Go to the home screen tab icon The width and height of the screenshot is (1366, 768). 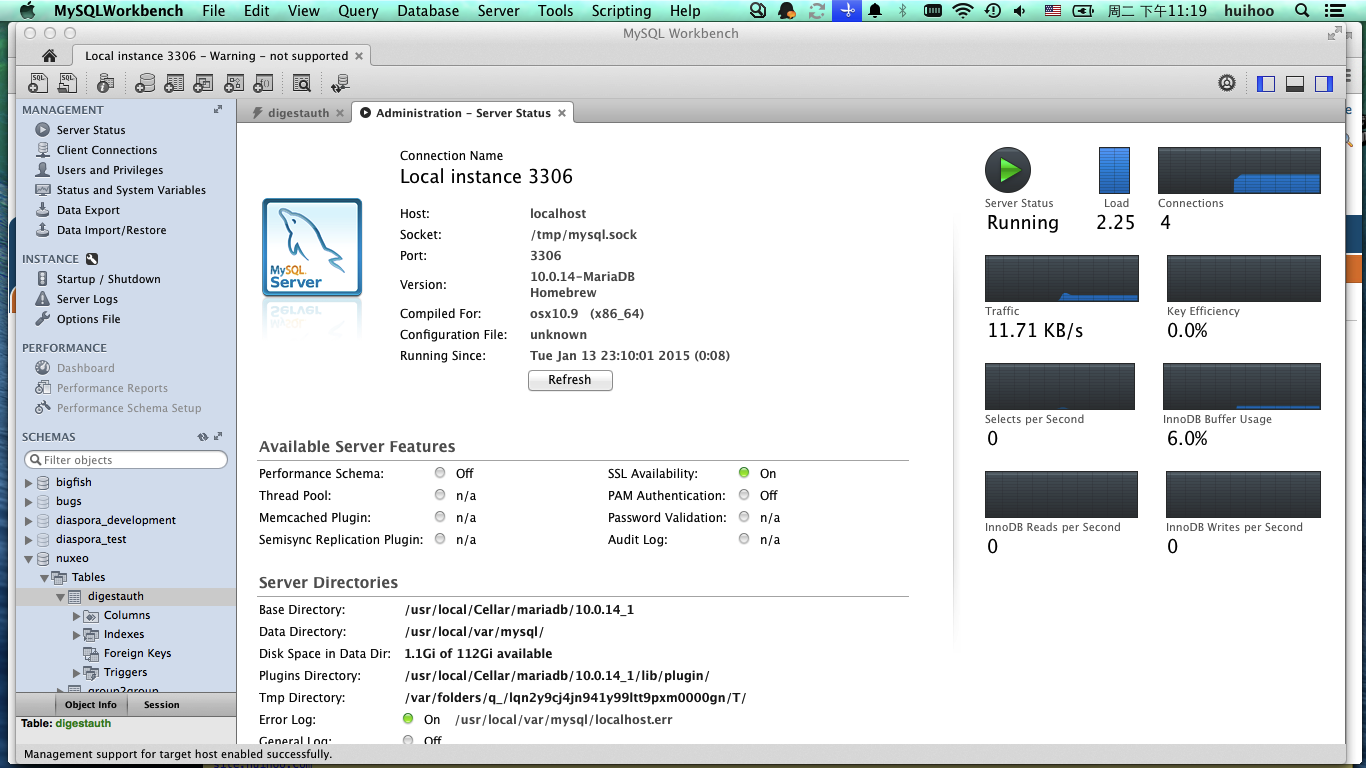[x=49, y=56]
